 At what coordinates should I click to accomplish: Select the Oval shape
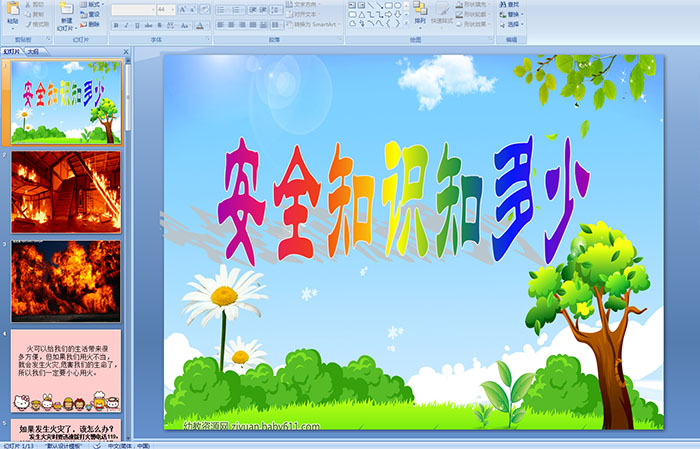[x=397, y=5]
